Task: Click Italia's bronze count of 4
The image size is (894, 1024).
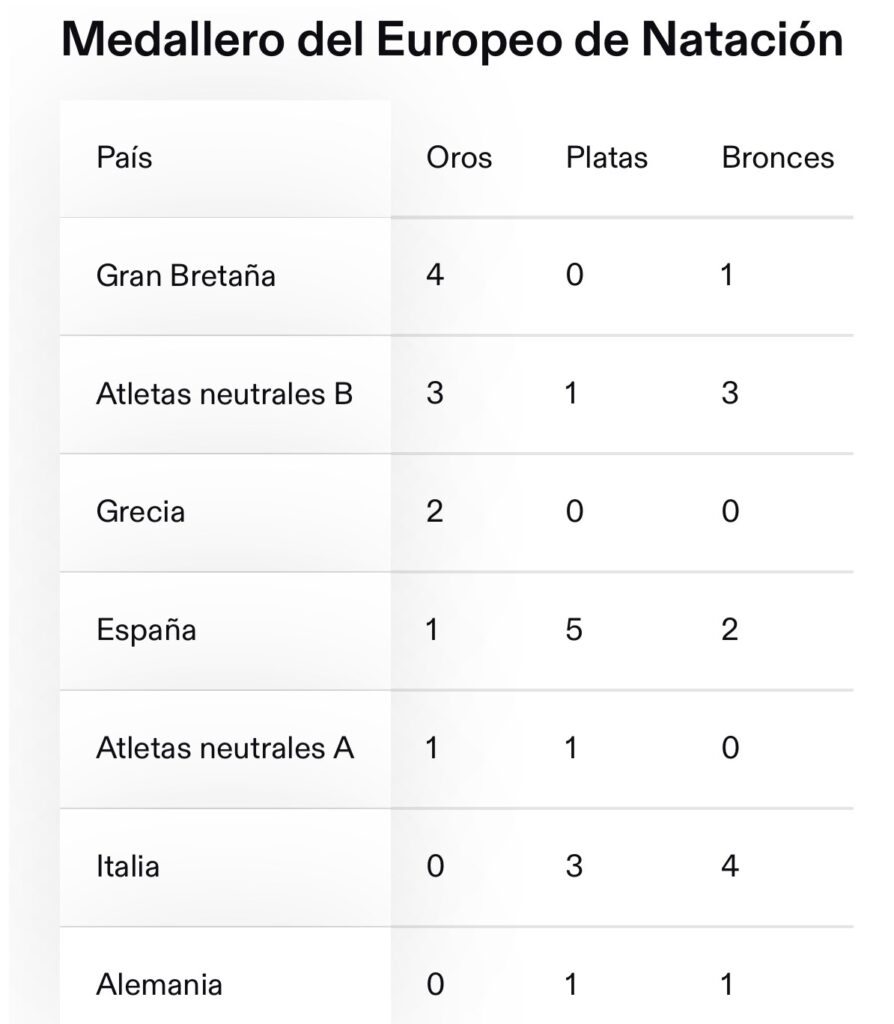Action: pyautogui.click(x=730, y=867)
